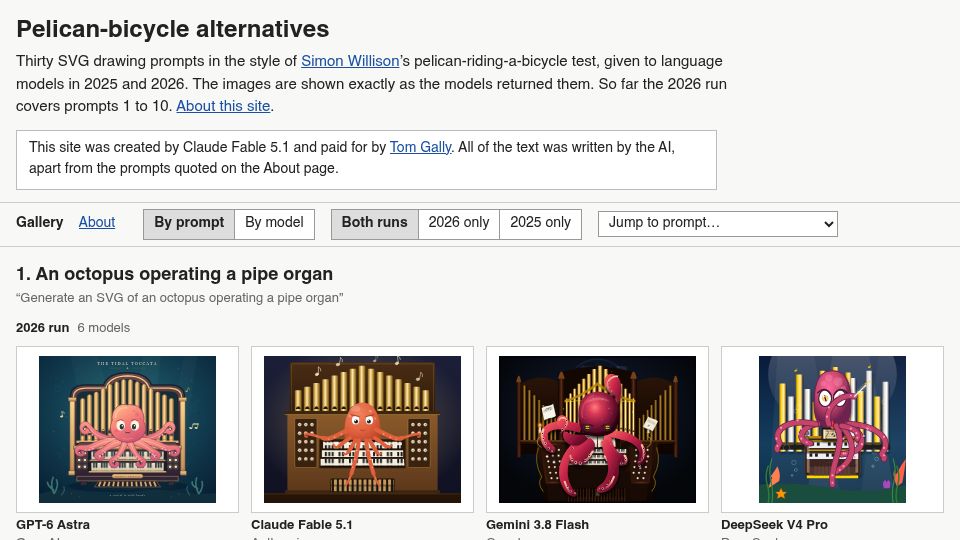Go to the About page in navigation
Viewport: 960px width, 540px height.
click(97, 222)
